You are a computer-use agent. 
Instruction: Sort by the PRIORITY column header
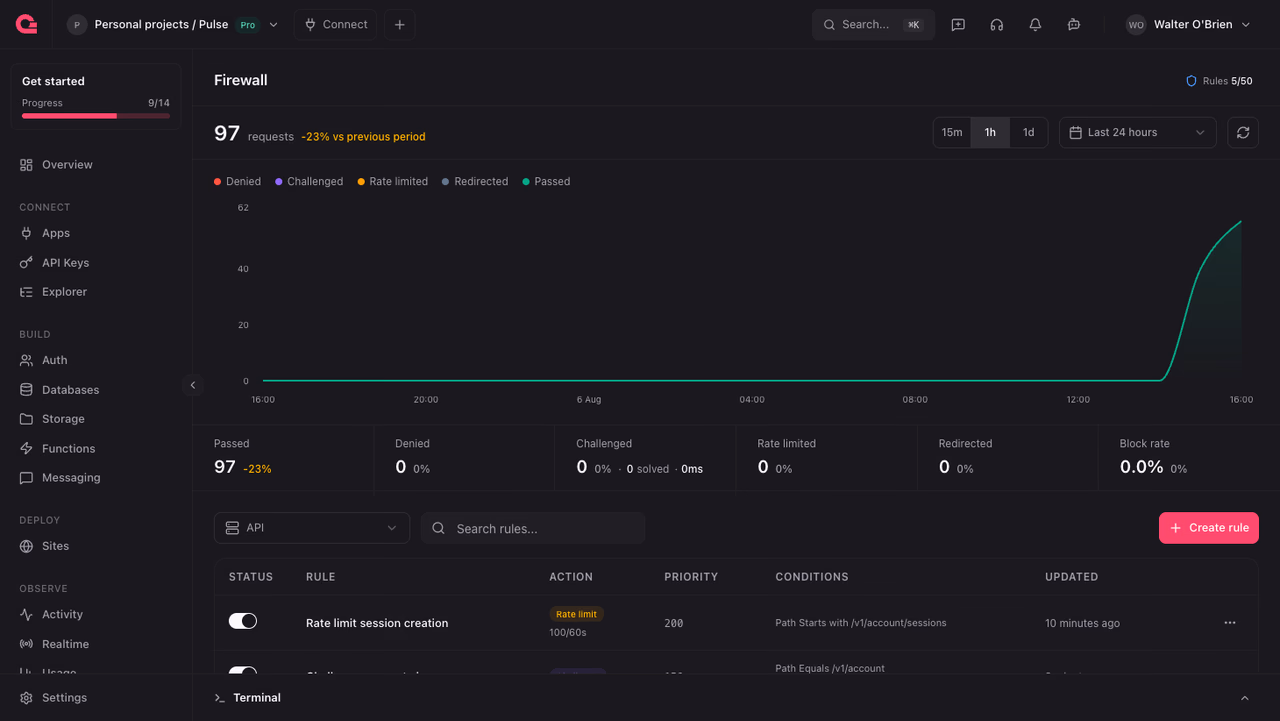point(691,577)
